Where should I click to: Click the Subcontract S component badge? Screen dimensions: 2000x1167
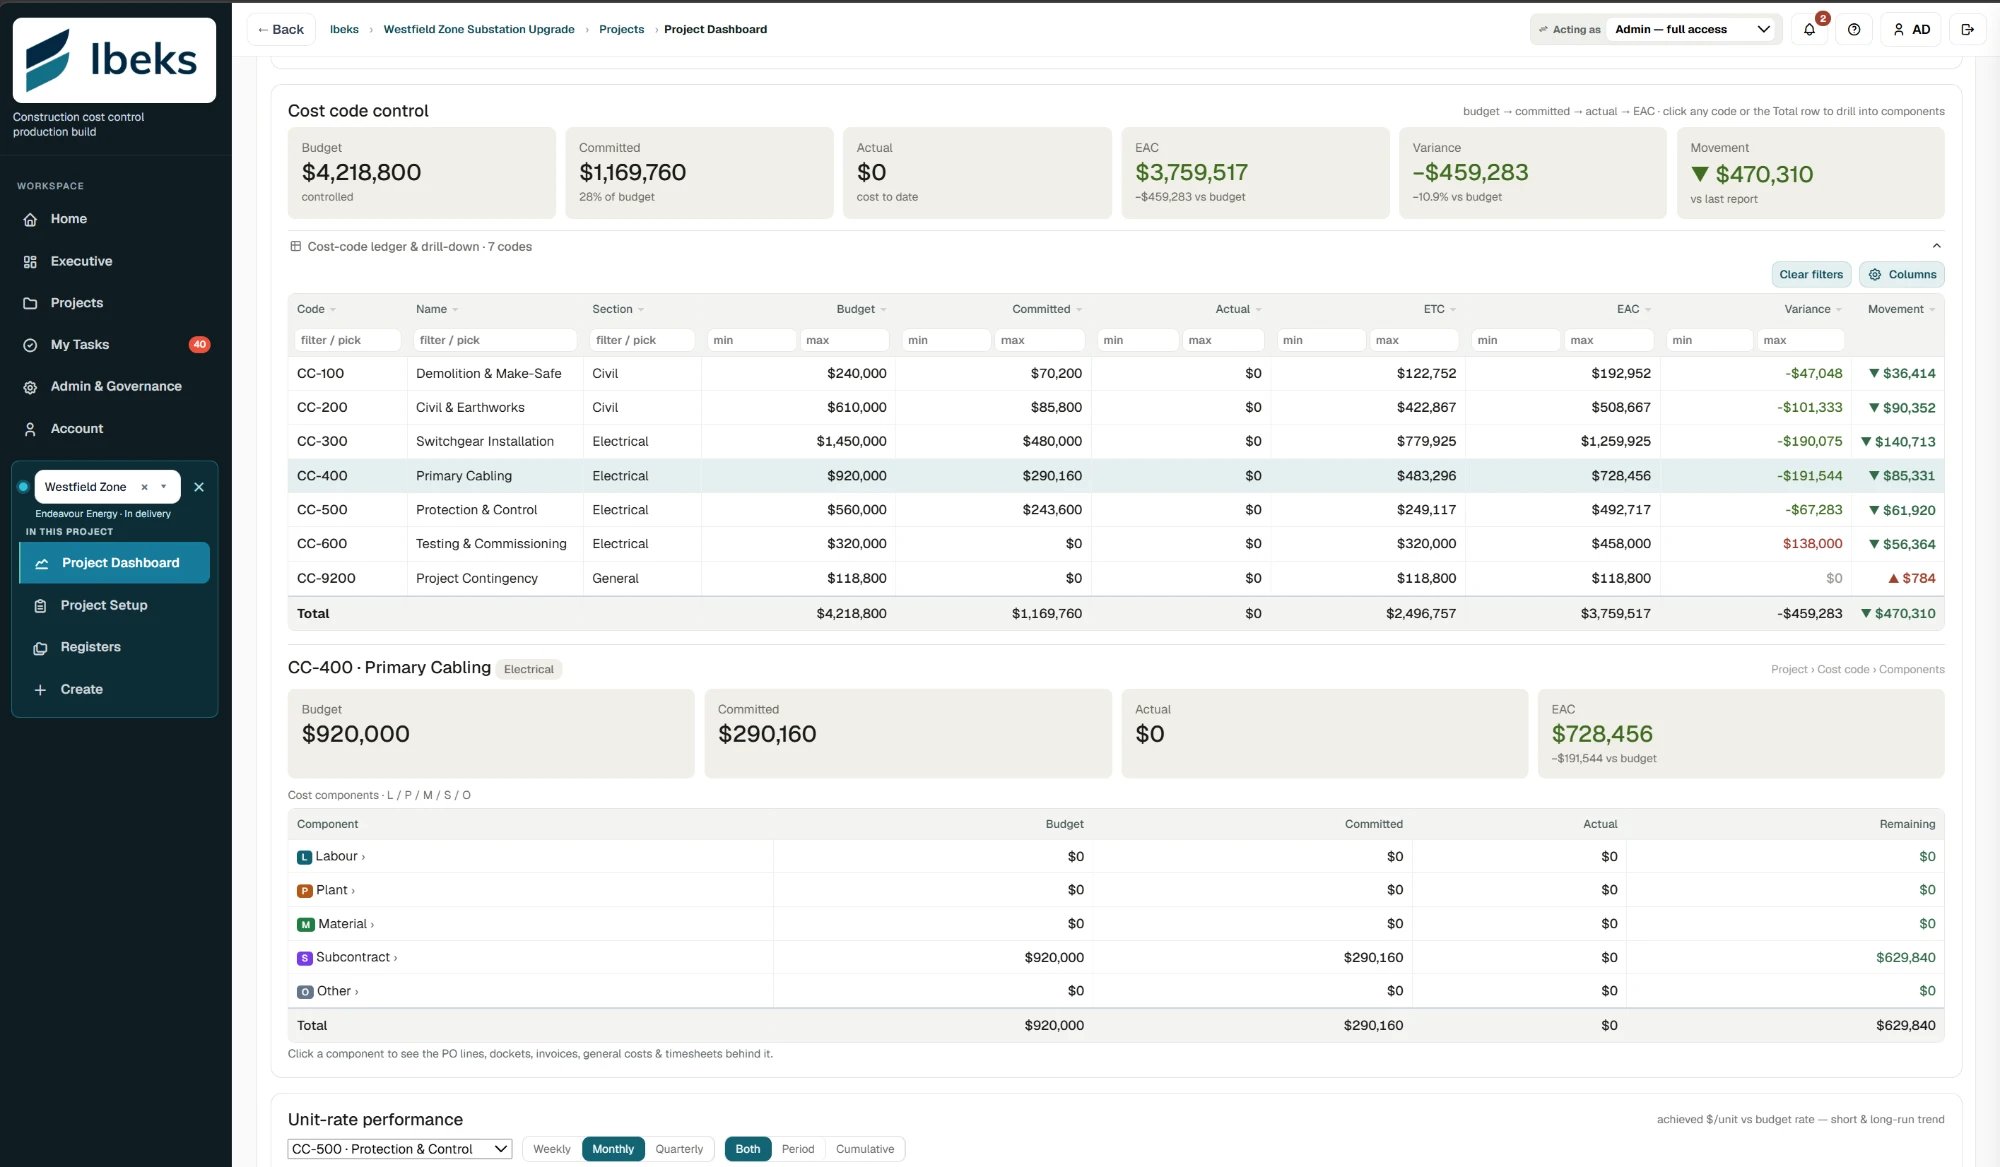tap(305, 958)
